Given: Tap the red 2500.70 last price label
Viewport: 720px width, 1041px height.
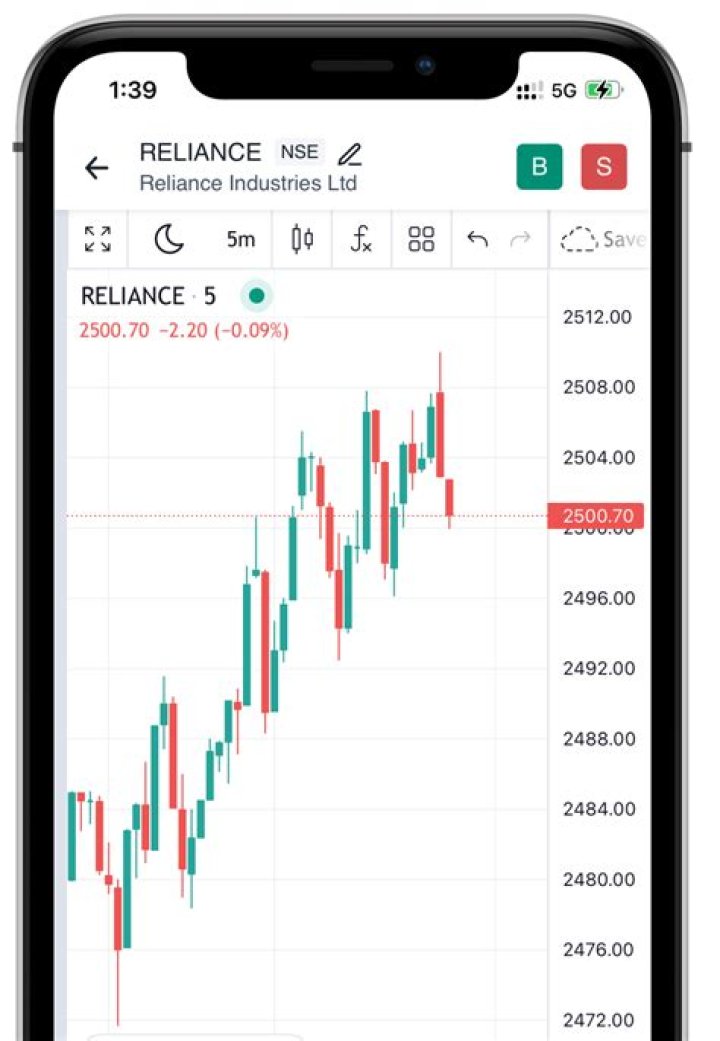Looking at the screenshot, I should [x=597, y=516].
